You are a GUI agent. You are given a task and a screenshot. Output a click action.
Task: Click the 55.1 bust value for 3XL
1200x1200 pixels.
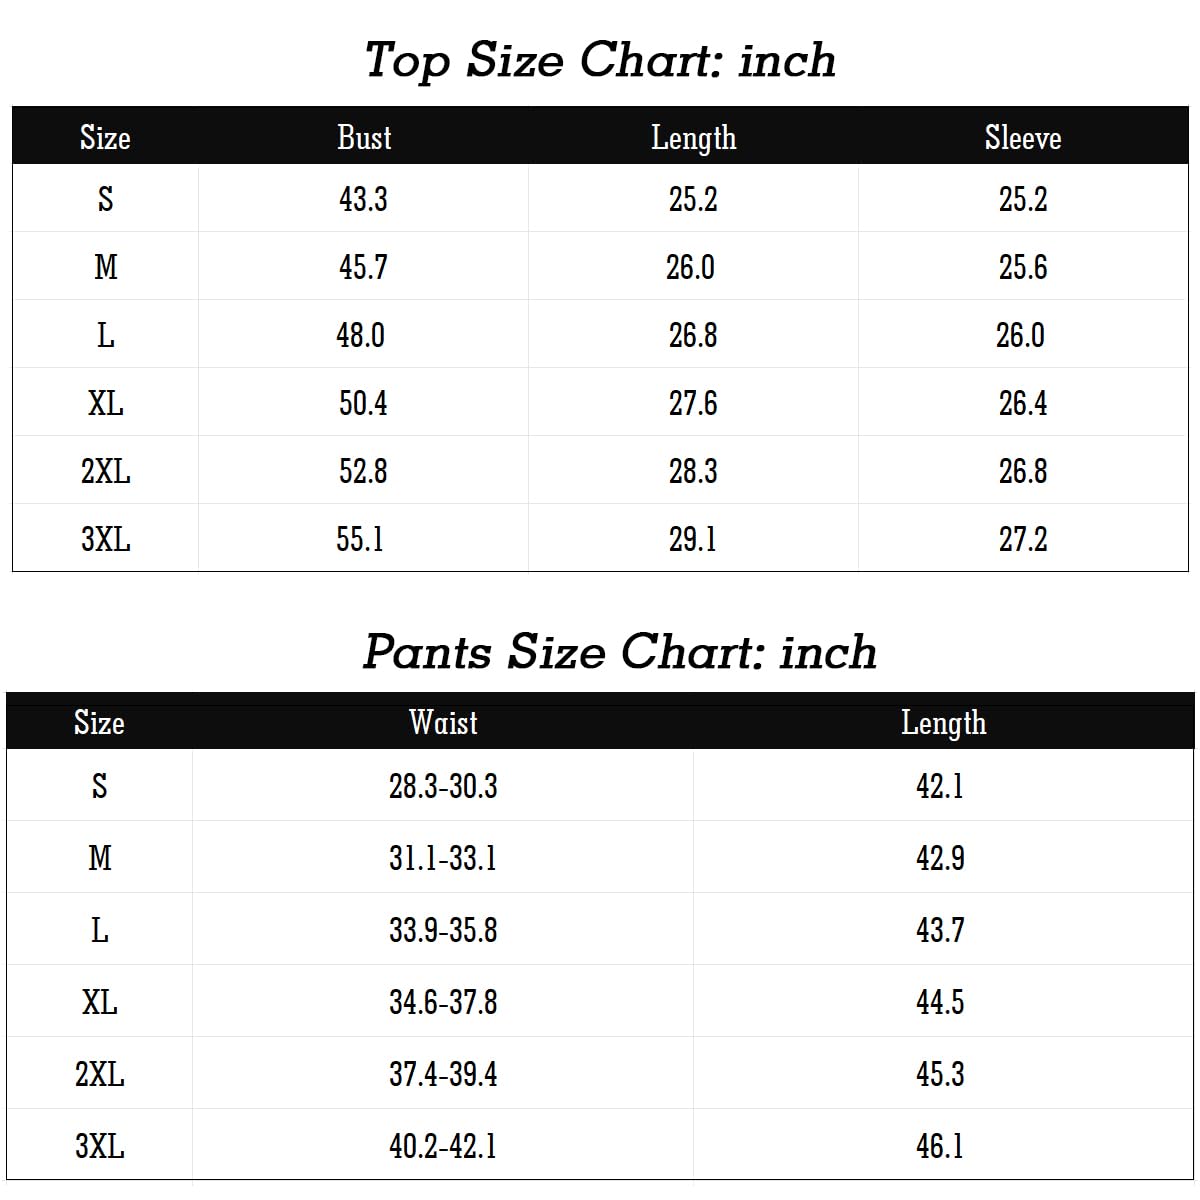pos(360,539)
